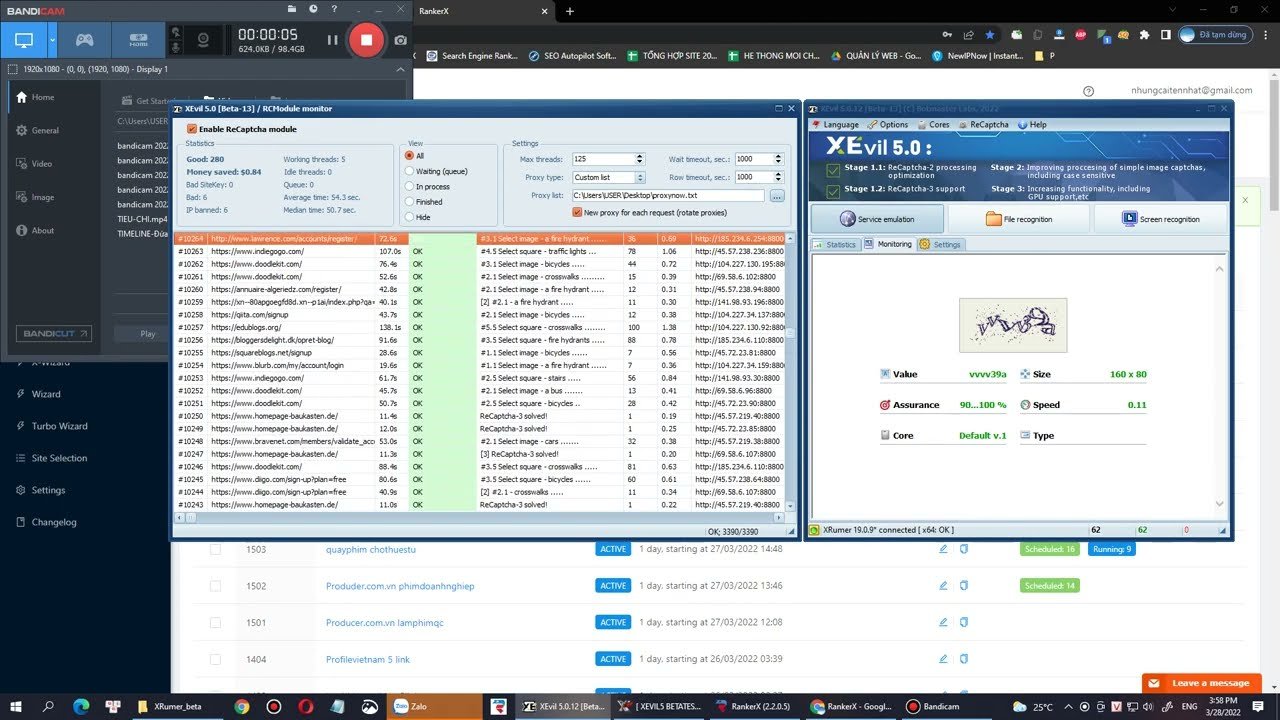This screenshot has height=720, width=1280.
Task: Click the Proxy list path field
Action: [668, 195]
